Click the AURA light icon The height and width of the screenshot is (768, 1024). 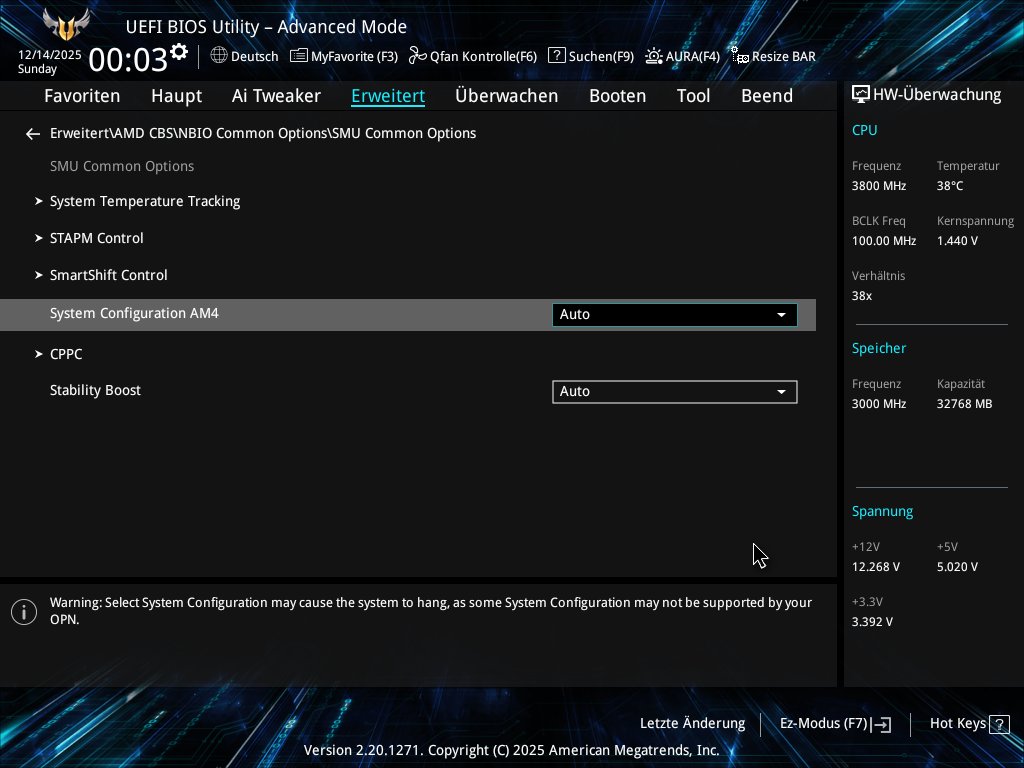point(654,56)
